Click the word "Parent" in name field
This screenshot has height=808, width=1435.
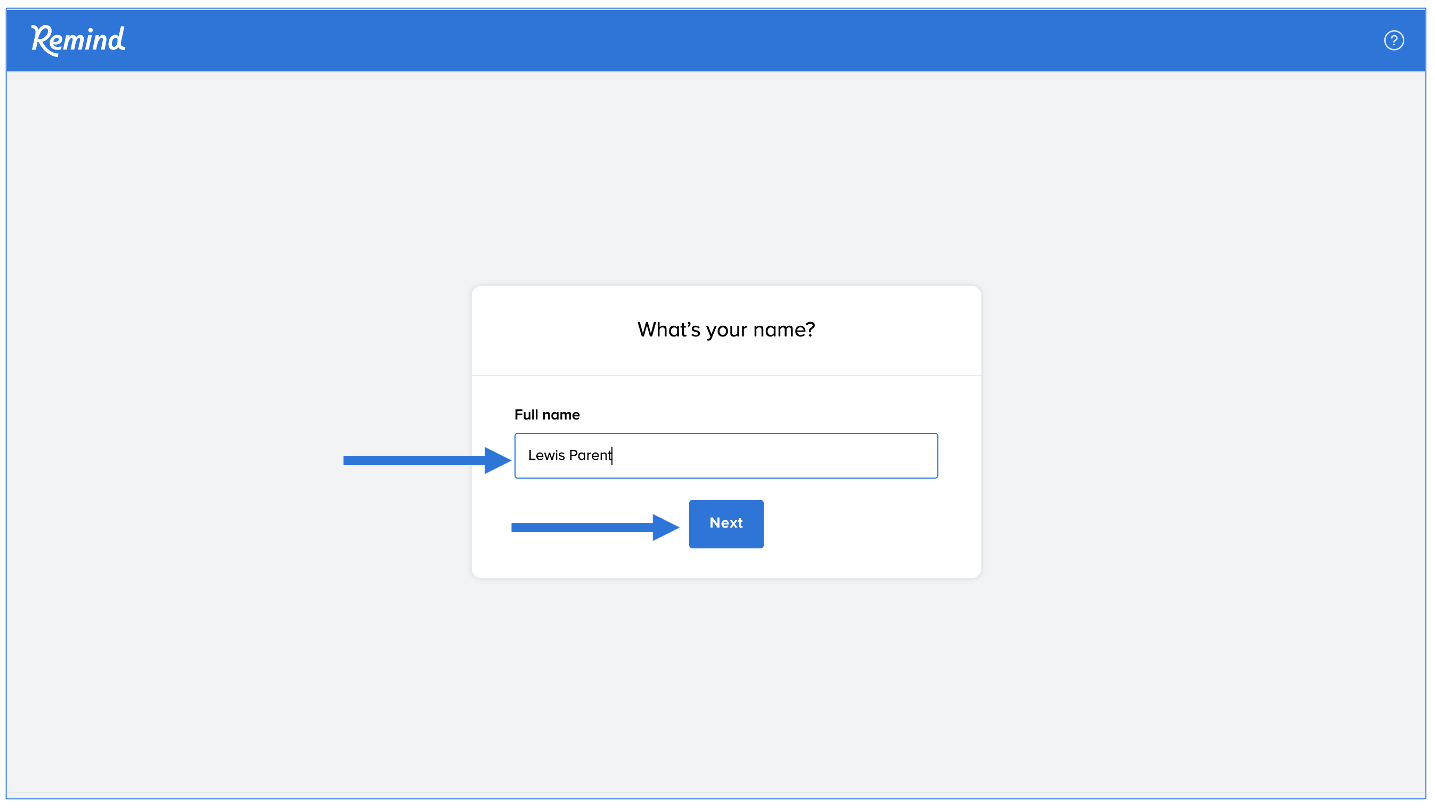(590, 456)
